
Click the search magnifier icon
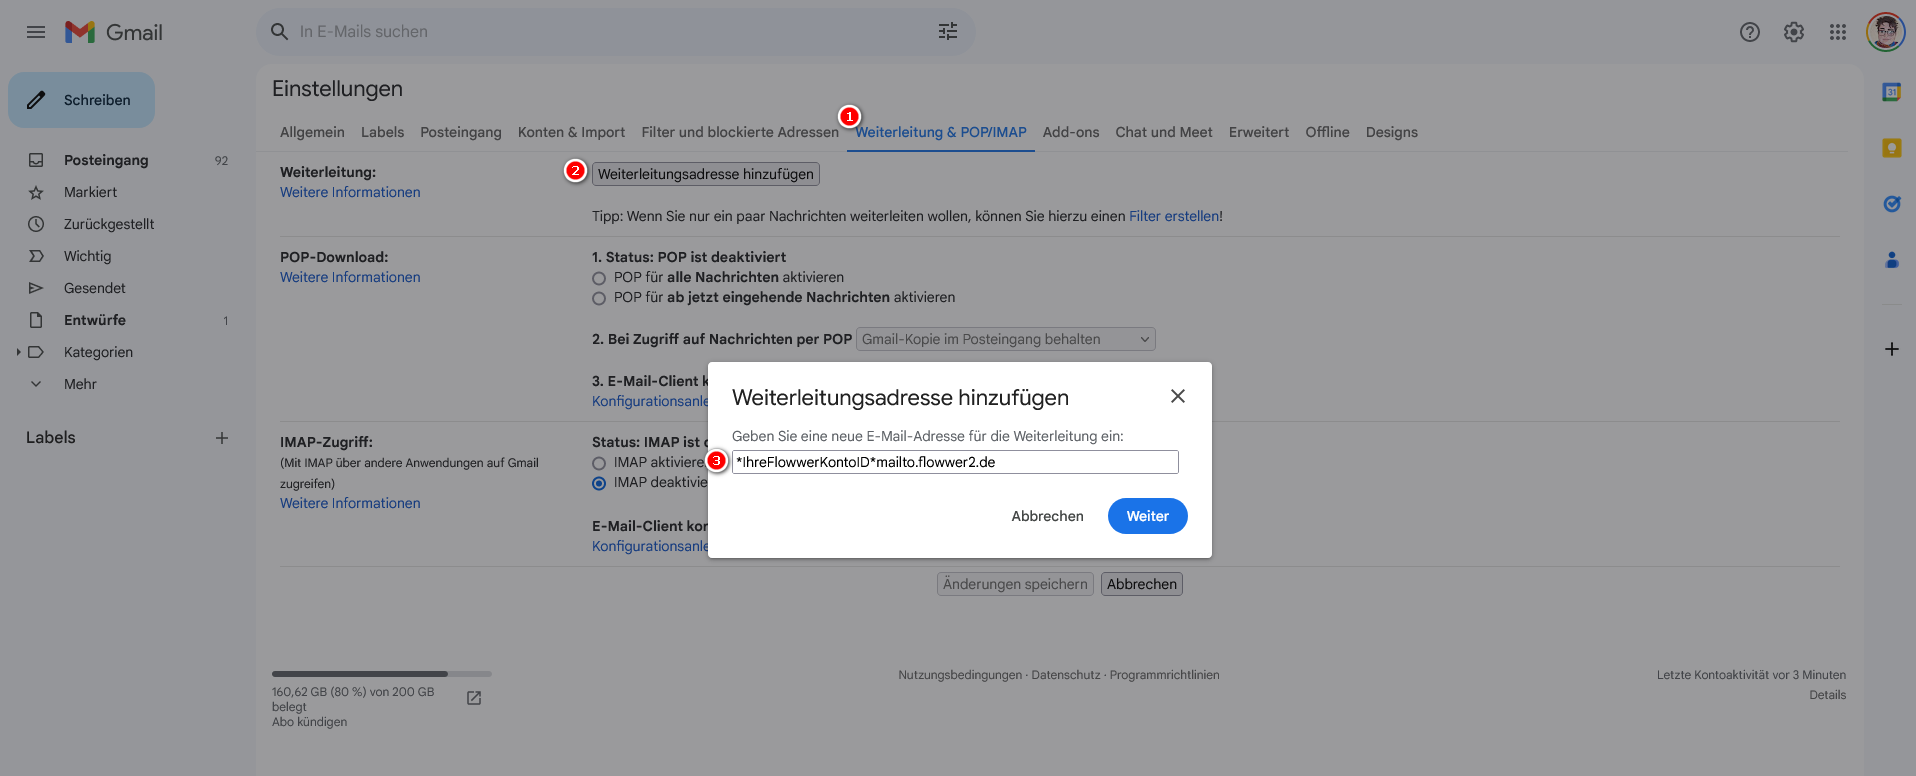[279, 32]
